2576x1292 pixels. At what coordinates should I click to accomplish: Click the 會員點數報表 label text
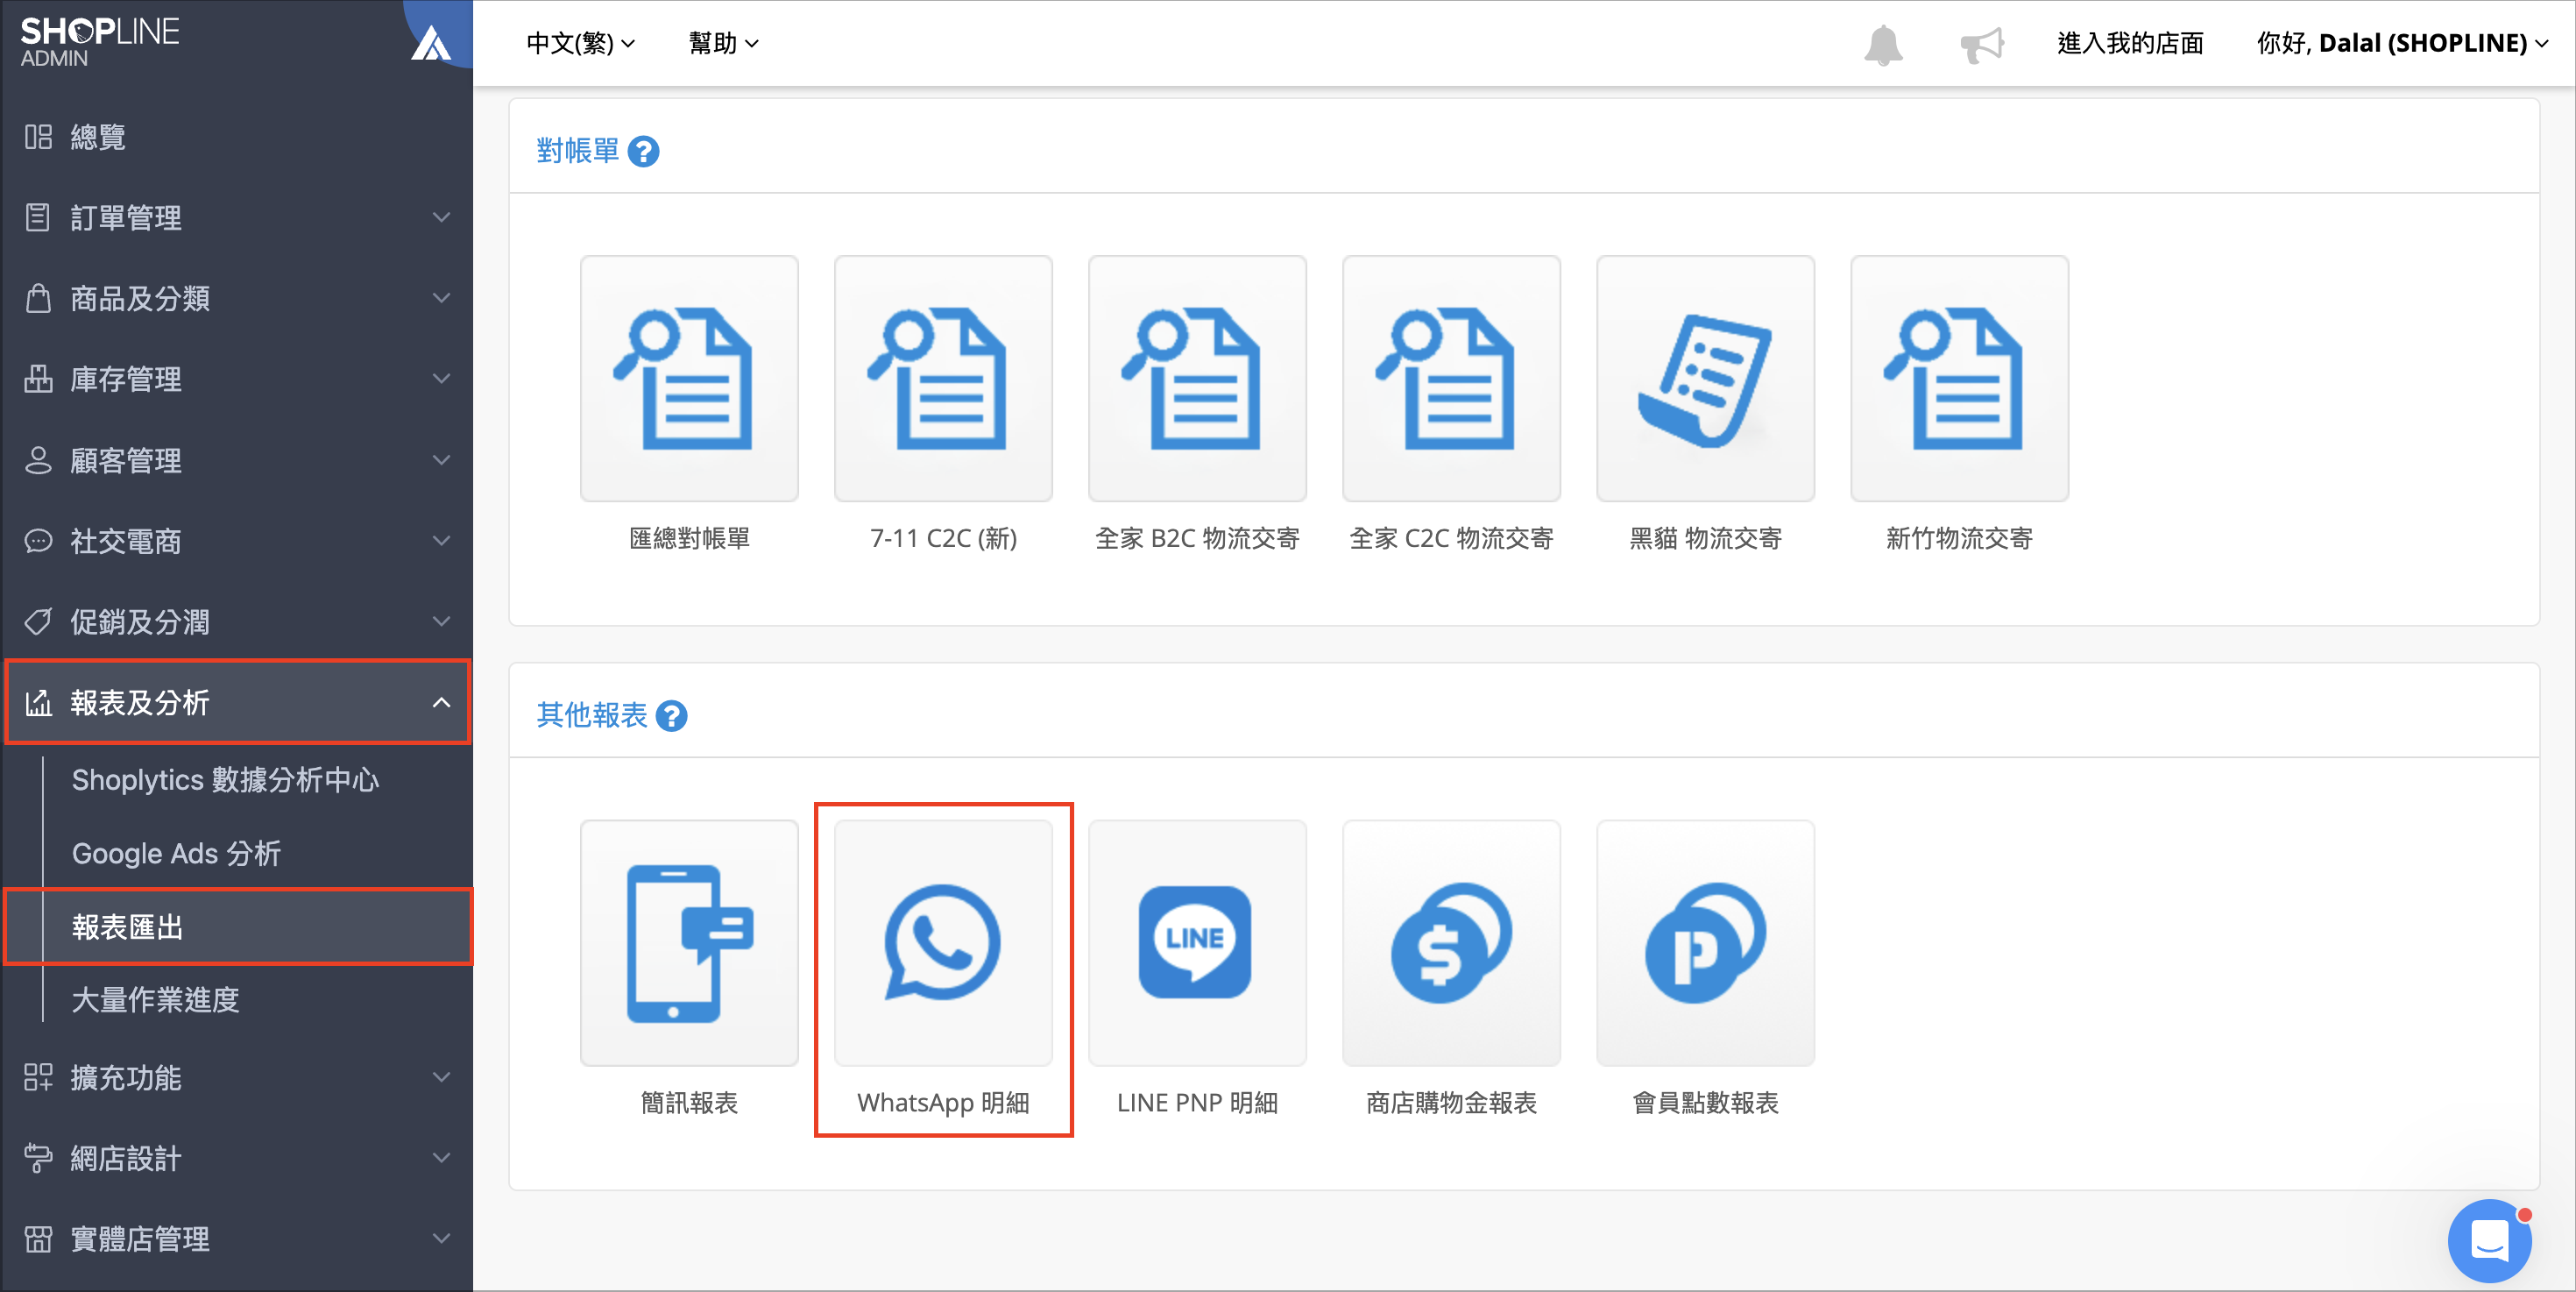tap(1705, 1103)
